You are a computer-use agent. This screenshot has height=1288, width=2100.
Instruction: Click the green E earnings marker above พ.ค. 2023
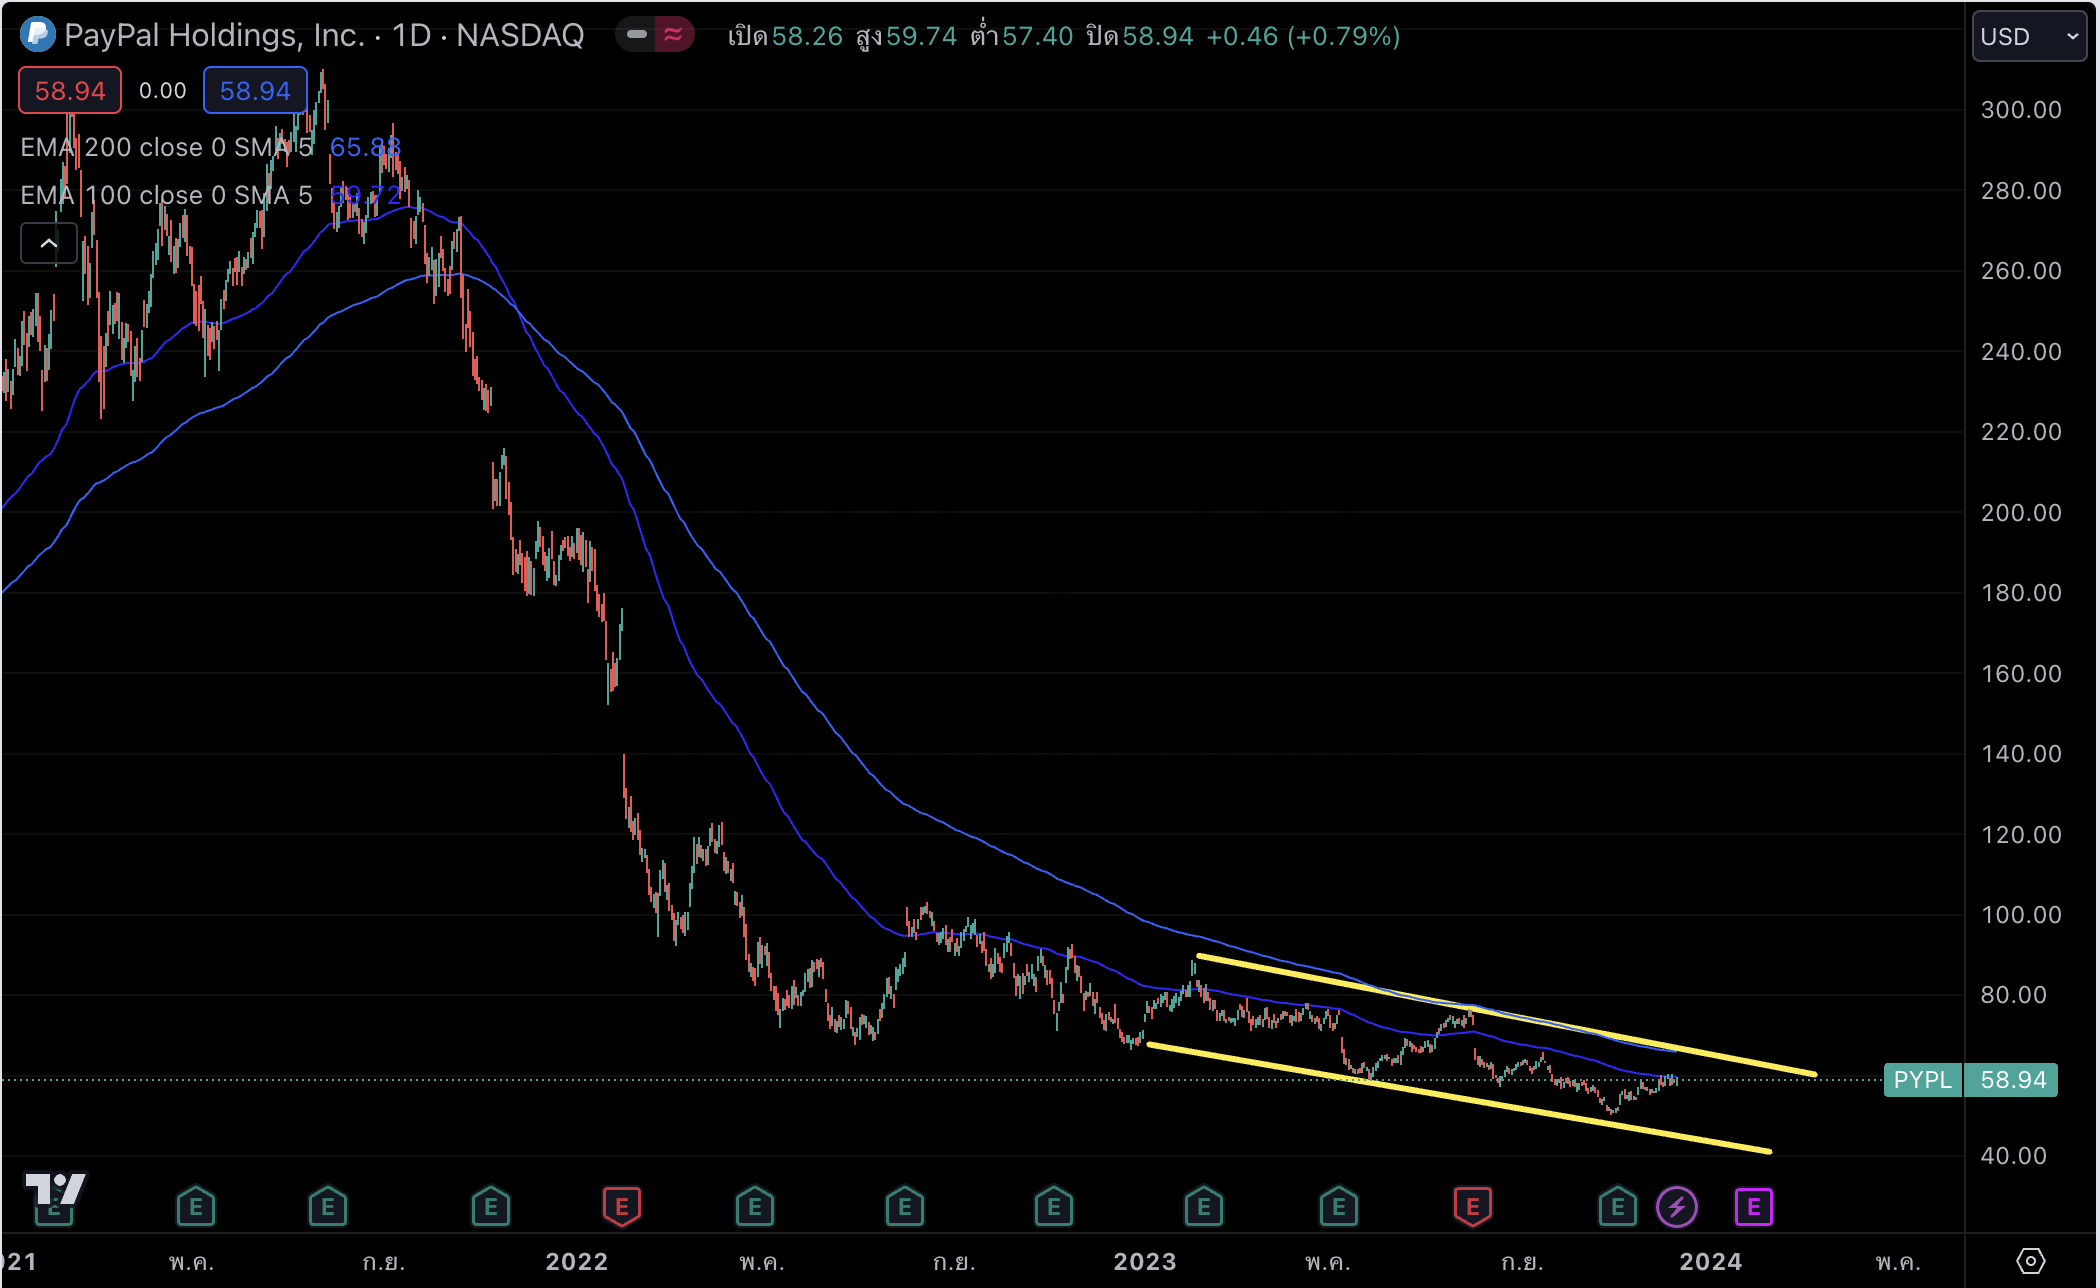1339,1207
